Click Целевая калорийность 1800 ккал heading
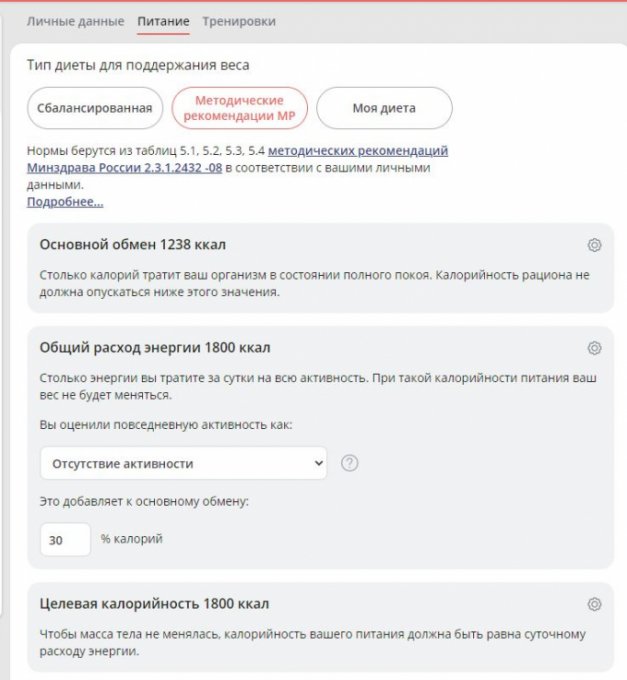627x680 pixels. (154, 604)
